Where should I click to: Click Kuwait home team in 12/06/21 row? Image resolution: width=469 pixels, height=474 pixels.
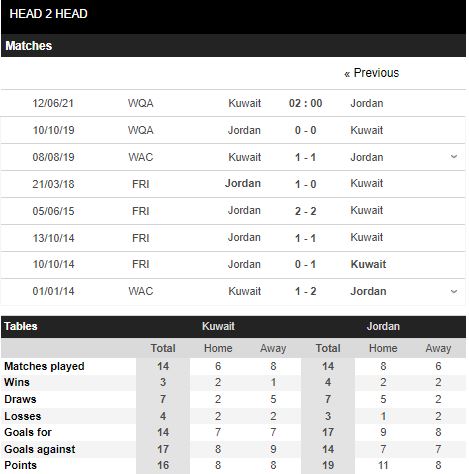coord(244,103)
